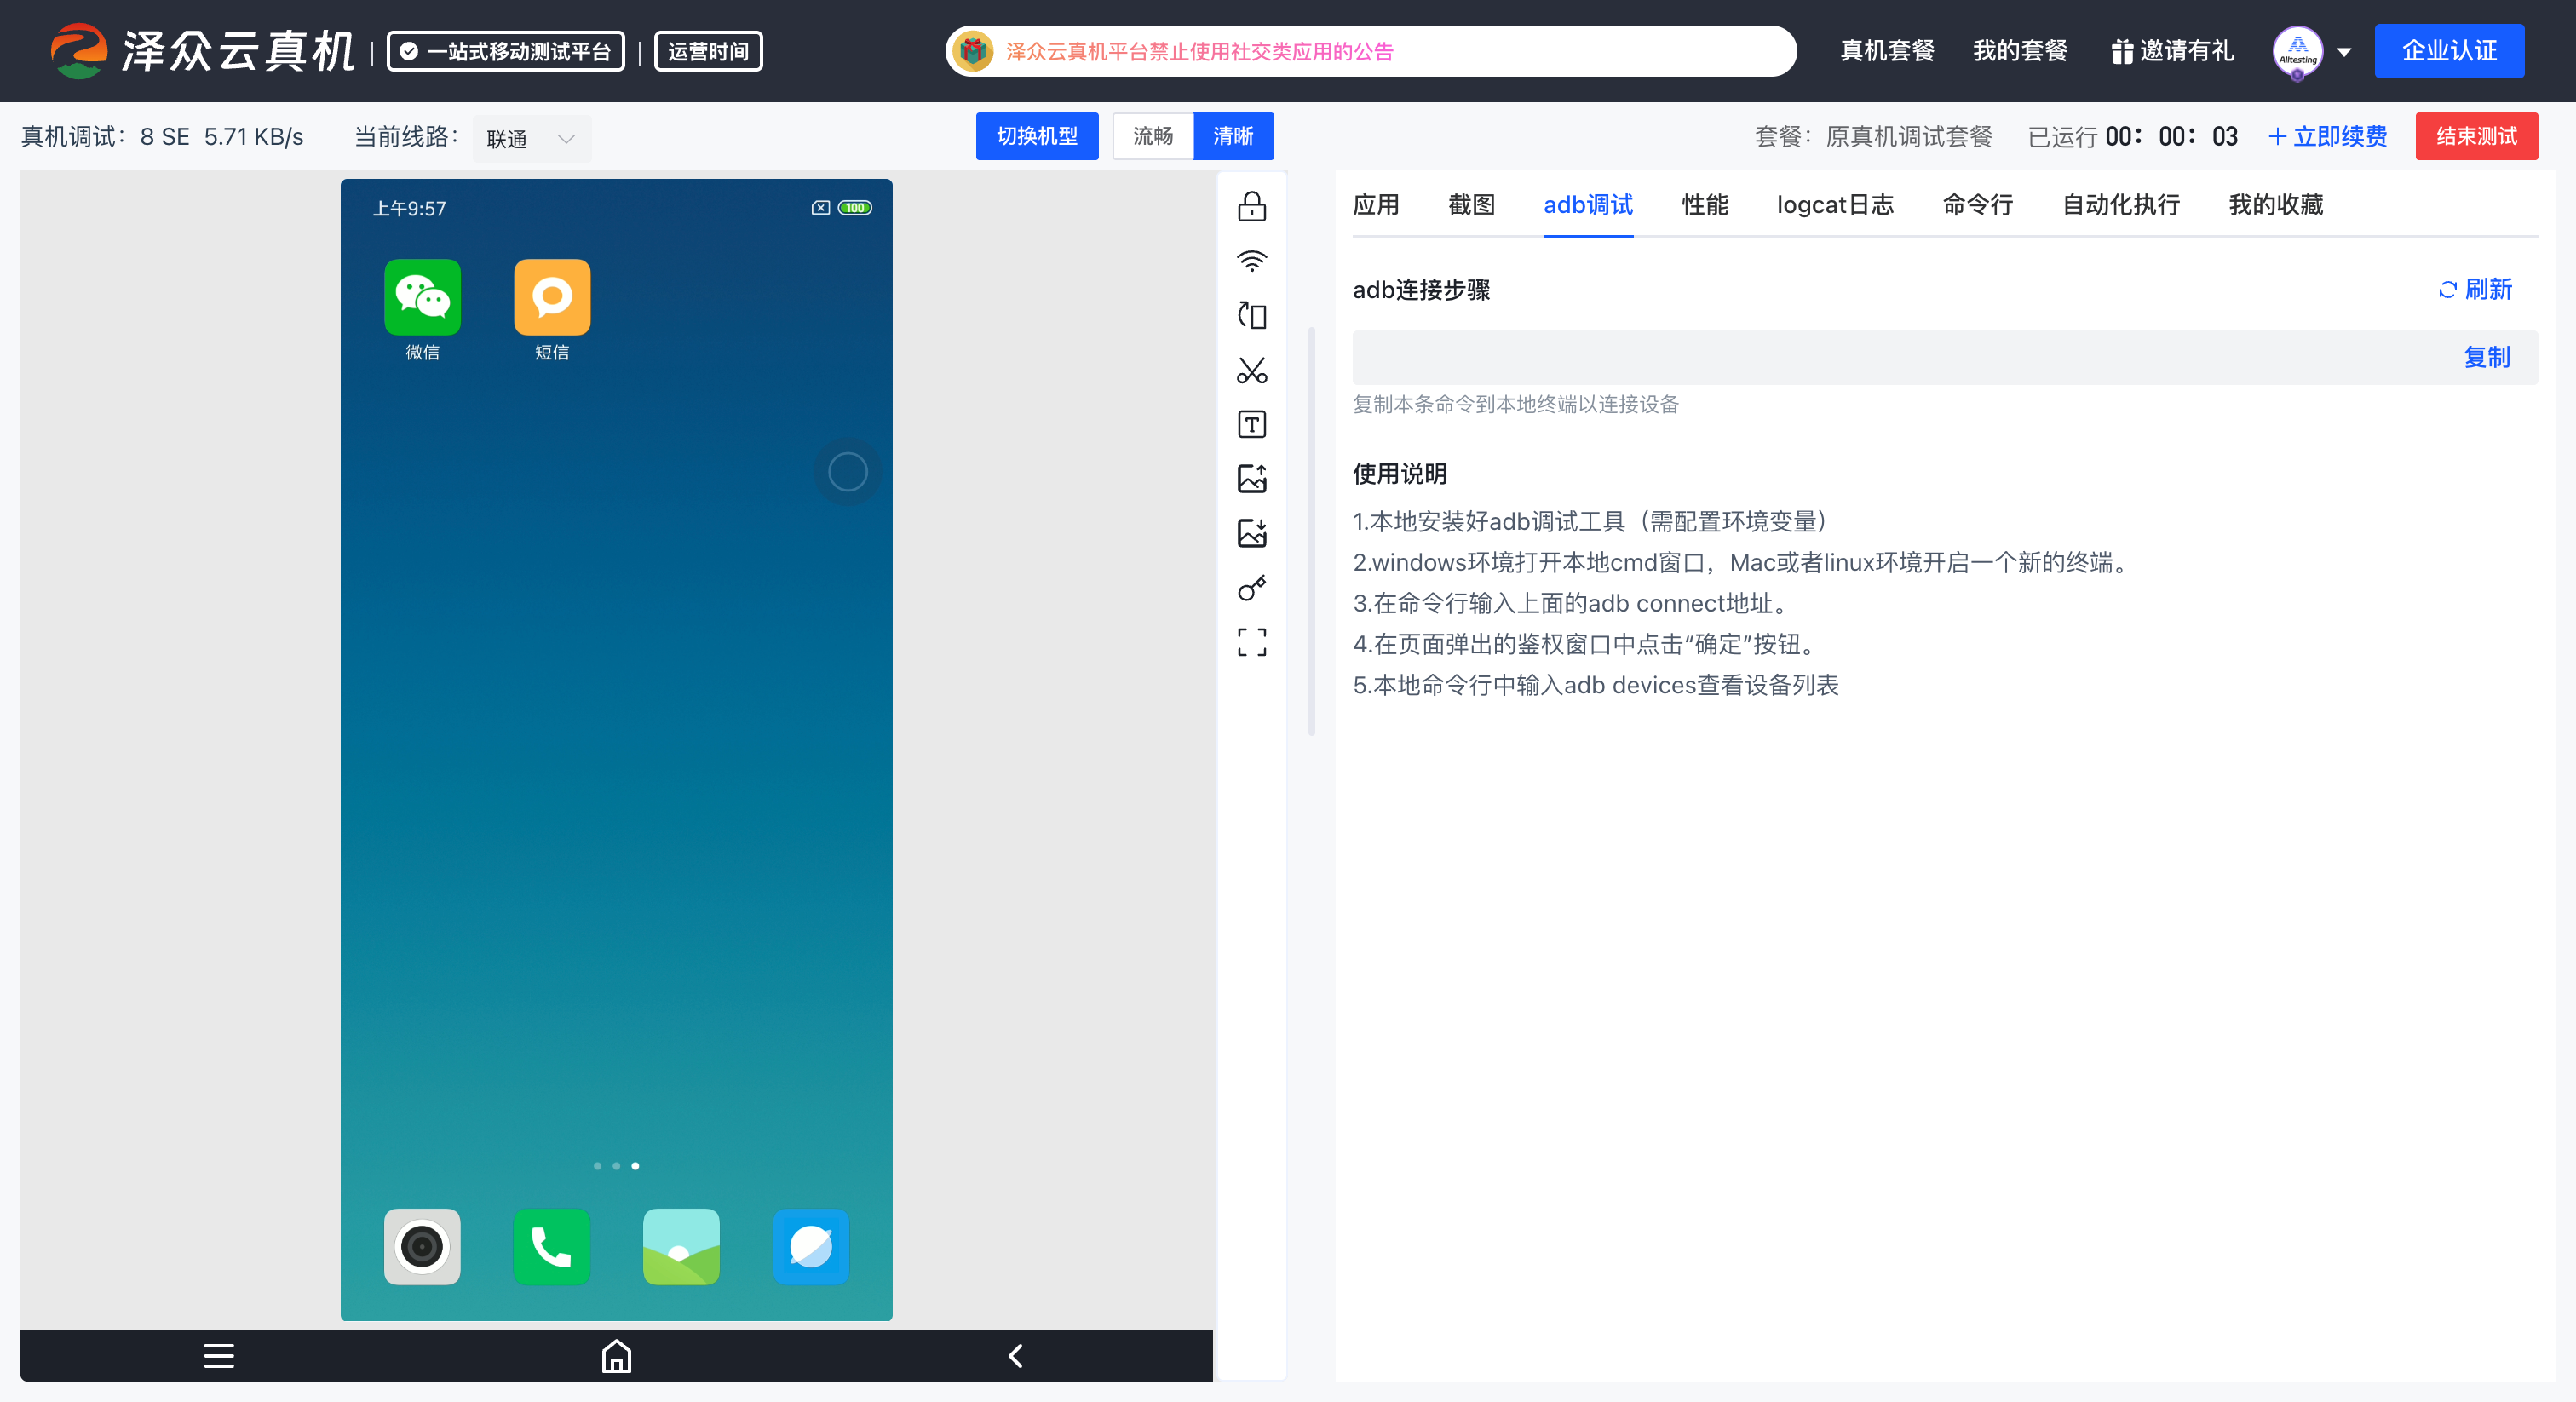This screenshot has height=1402, width=2576.
Task: Click the phone's home screen page indicator dots
Action: [616, 1166]
